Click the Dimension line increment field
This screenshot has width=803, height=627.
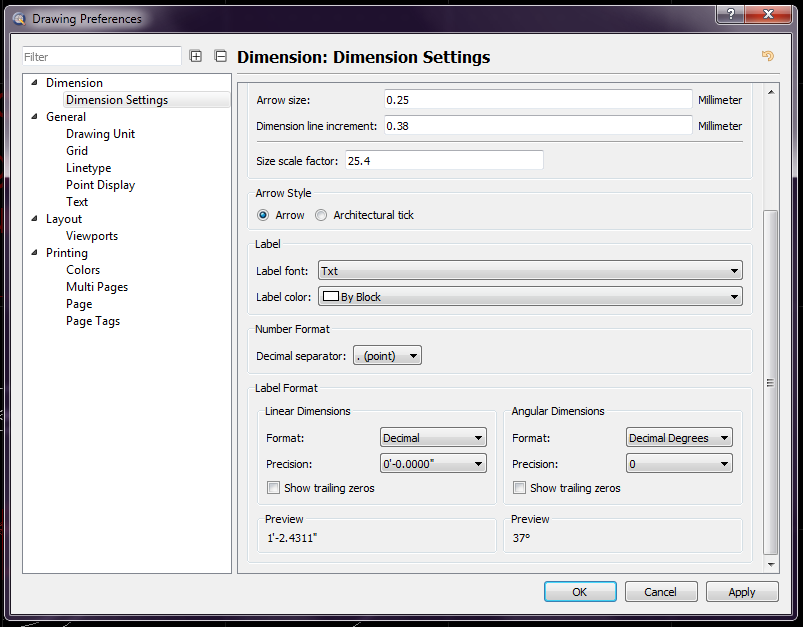click(538, 126)
